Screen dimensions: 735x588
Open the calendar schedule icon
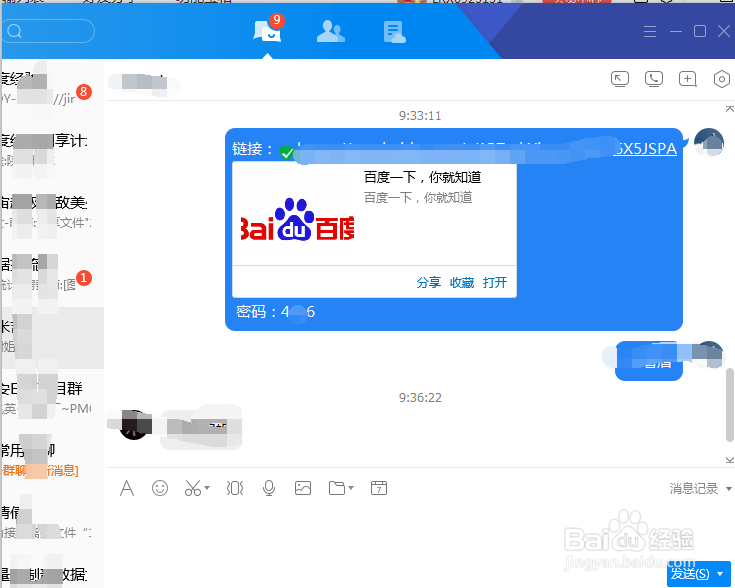379,488
